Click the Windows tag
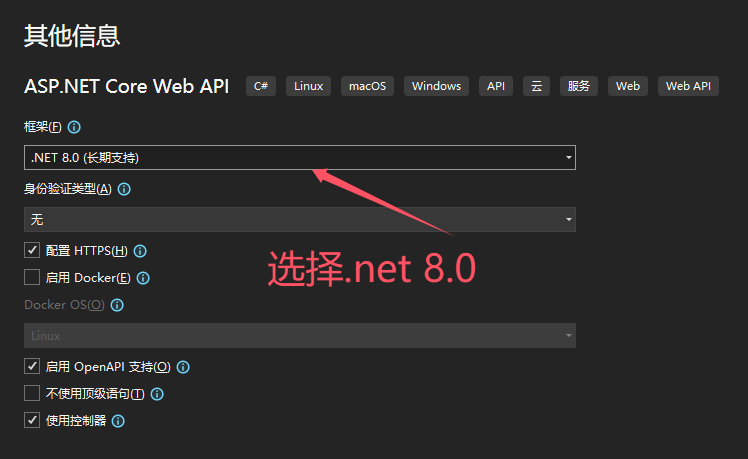The width and height of the screenshot is (748, 459). click(x=436, y=86)
